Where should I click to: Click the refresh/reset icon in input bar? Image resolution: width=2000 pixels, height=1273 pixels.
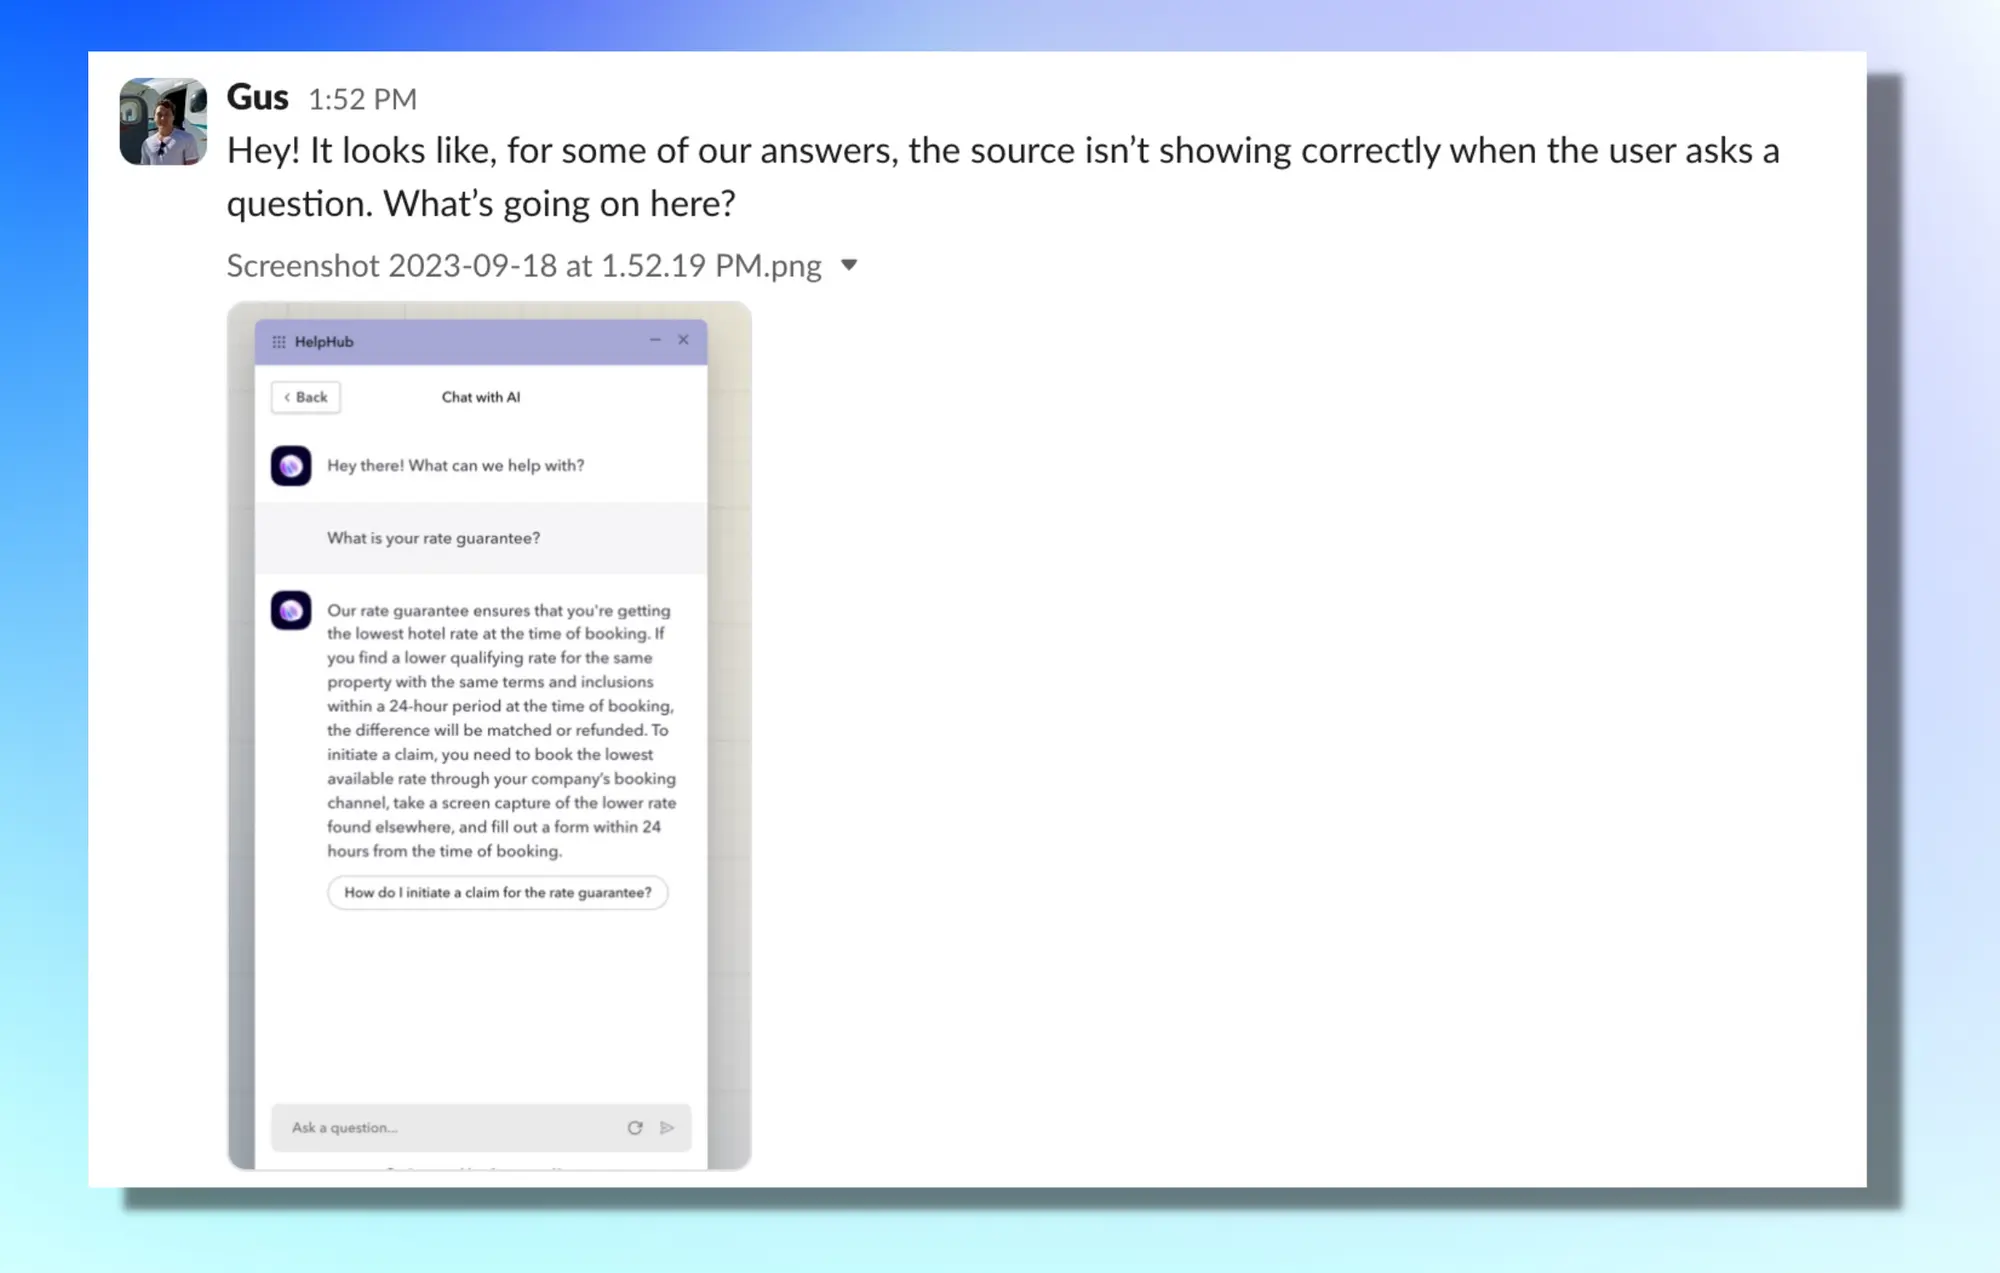pos(634,1127)
